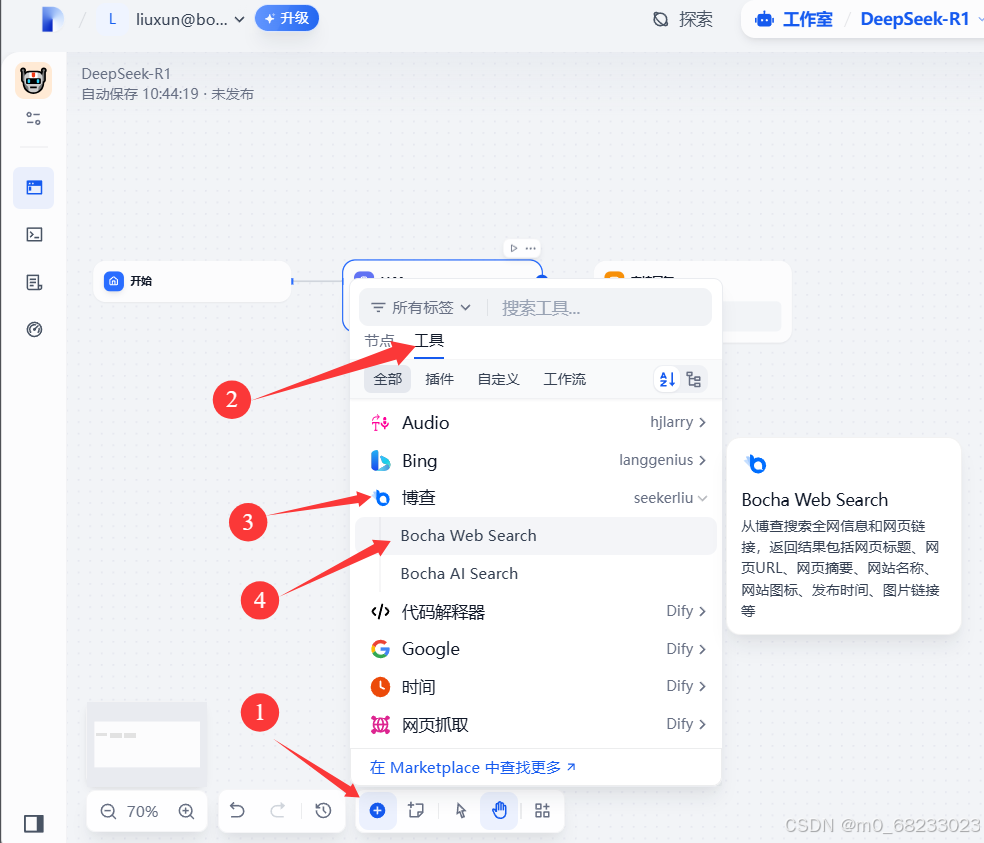Image resolution: width=984 pixels, height=843 pixels.
Task: Choose Bocha Web Search tool
Action: tap(537, 535)
